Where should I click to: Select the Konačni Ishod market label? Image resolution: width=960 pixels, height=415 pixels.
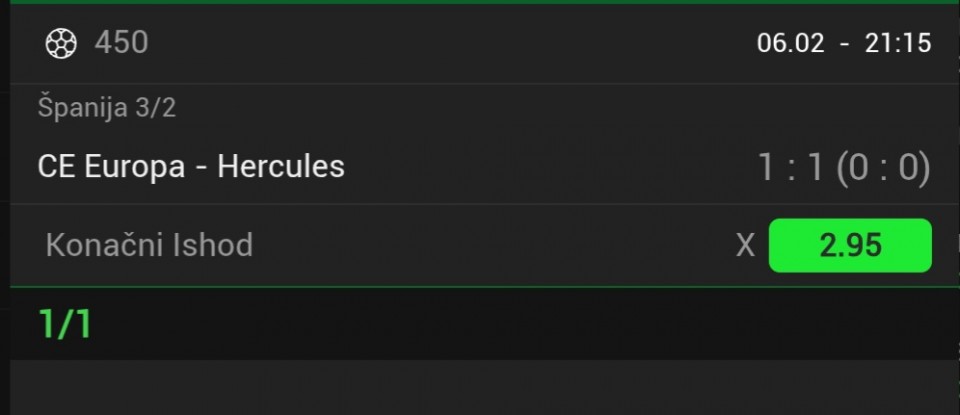pyautogui.click(x=149, y=245)
